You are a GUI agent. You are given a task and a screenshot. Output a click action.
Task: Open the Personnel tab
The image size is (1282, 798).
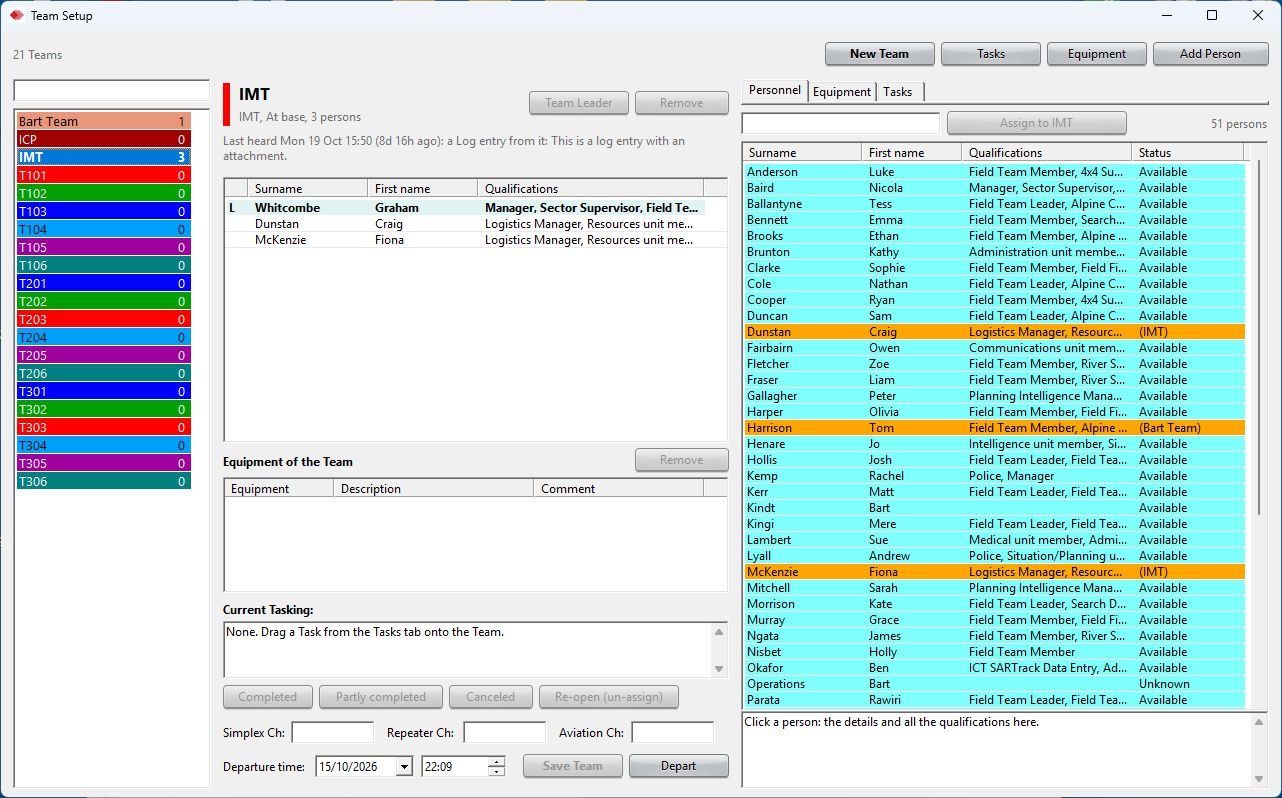coord(775,90)
